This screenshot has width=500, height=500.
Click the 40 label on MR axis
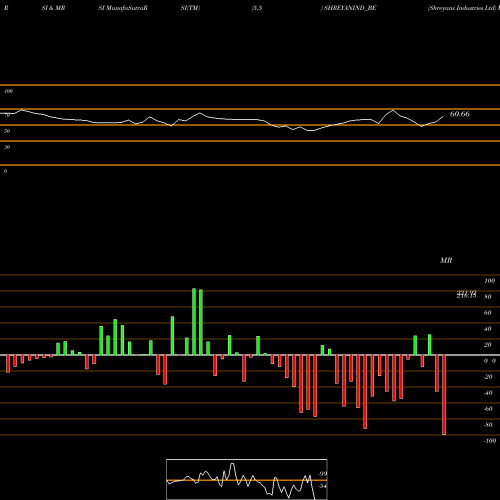pyautogui.click(x=488, y=329)
